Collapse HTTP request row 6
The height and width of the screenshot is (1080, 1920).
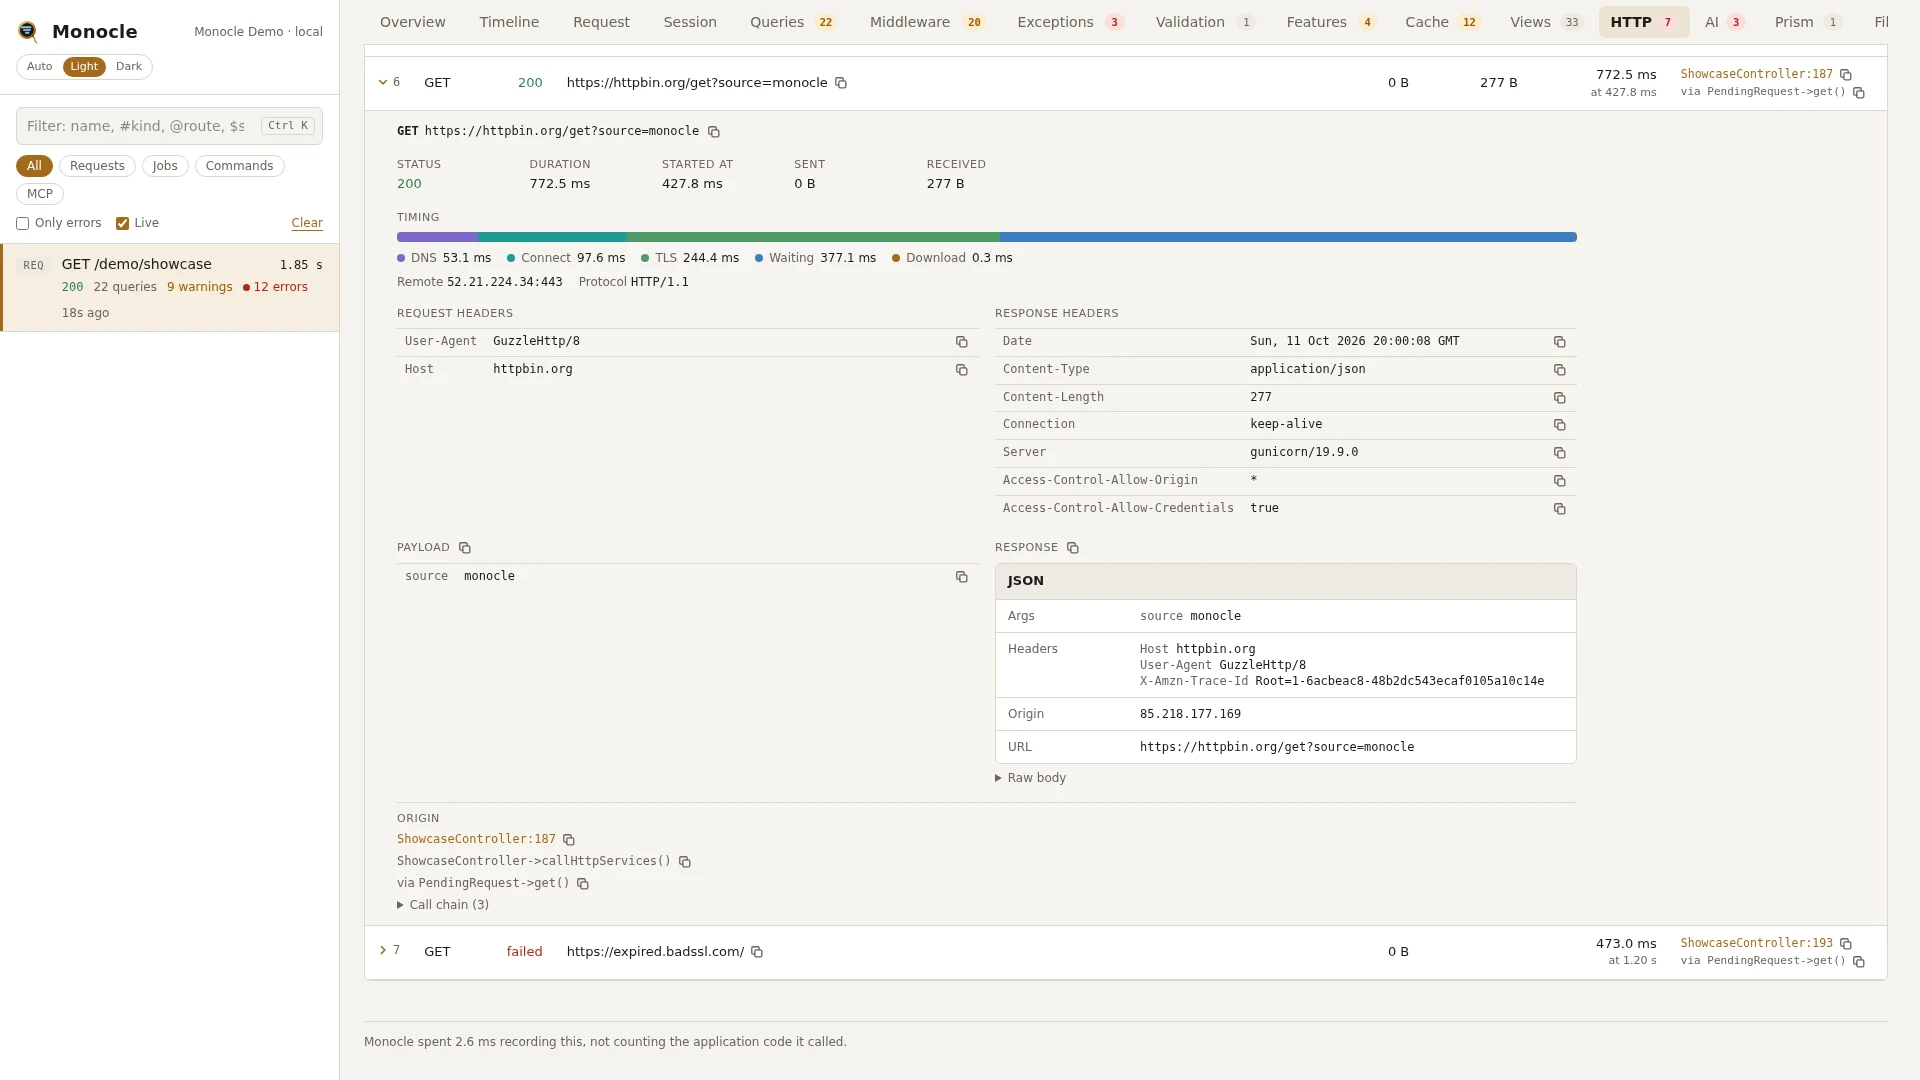click(x=382, y=82)
